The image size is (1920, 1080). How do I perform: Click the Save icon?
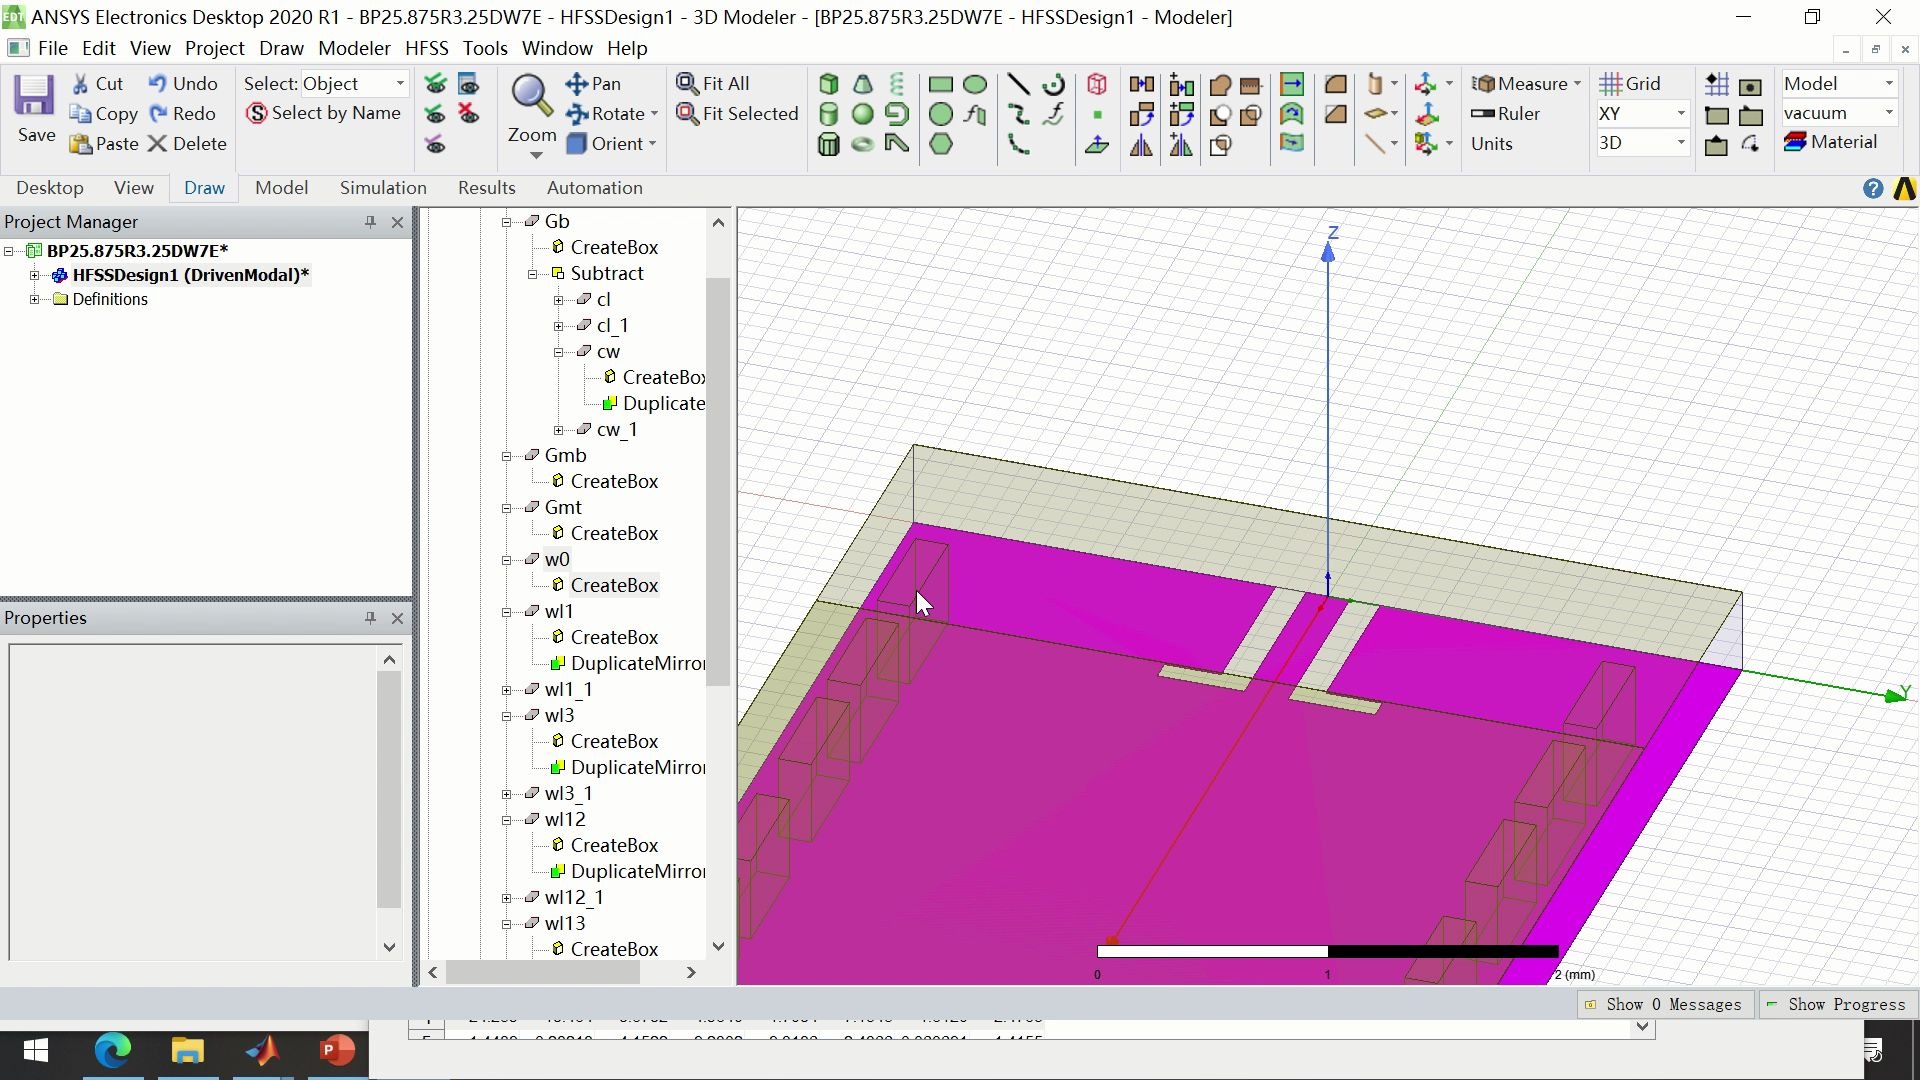(x=35, y=98)
